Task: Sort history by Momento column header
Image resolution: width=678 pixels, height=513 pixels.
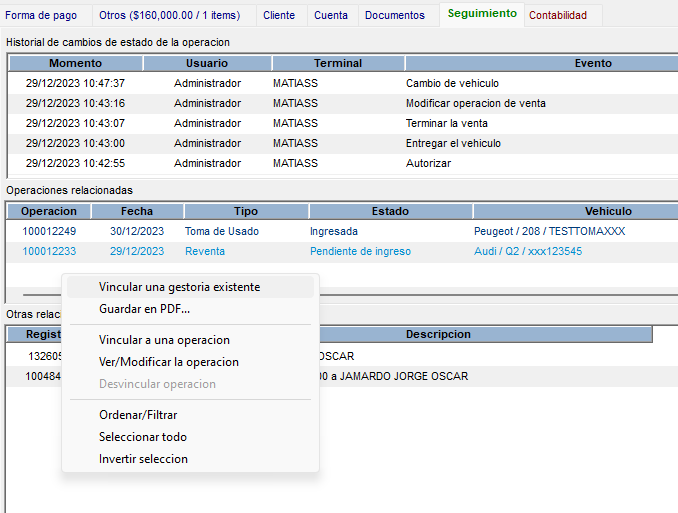Action: point(75,63)
